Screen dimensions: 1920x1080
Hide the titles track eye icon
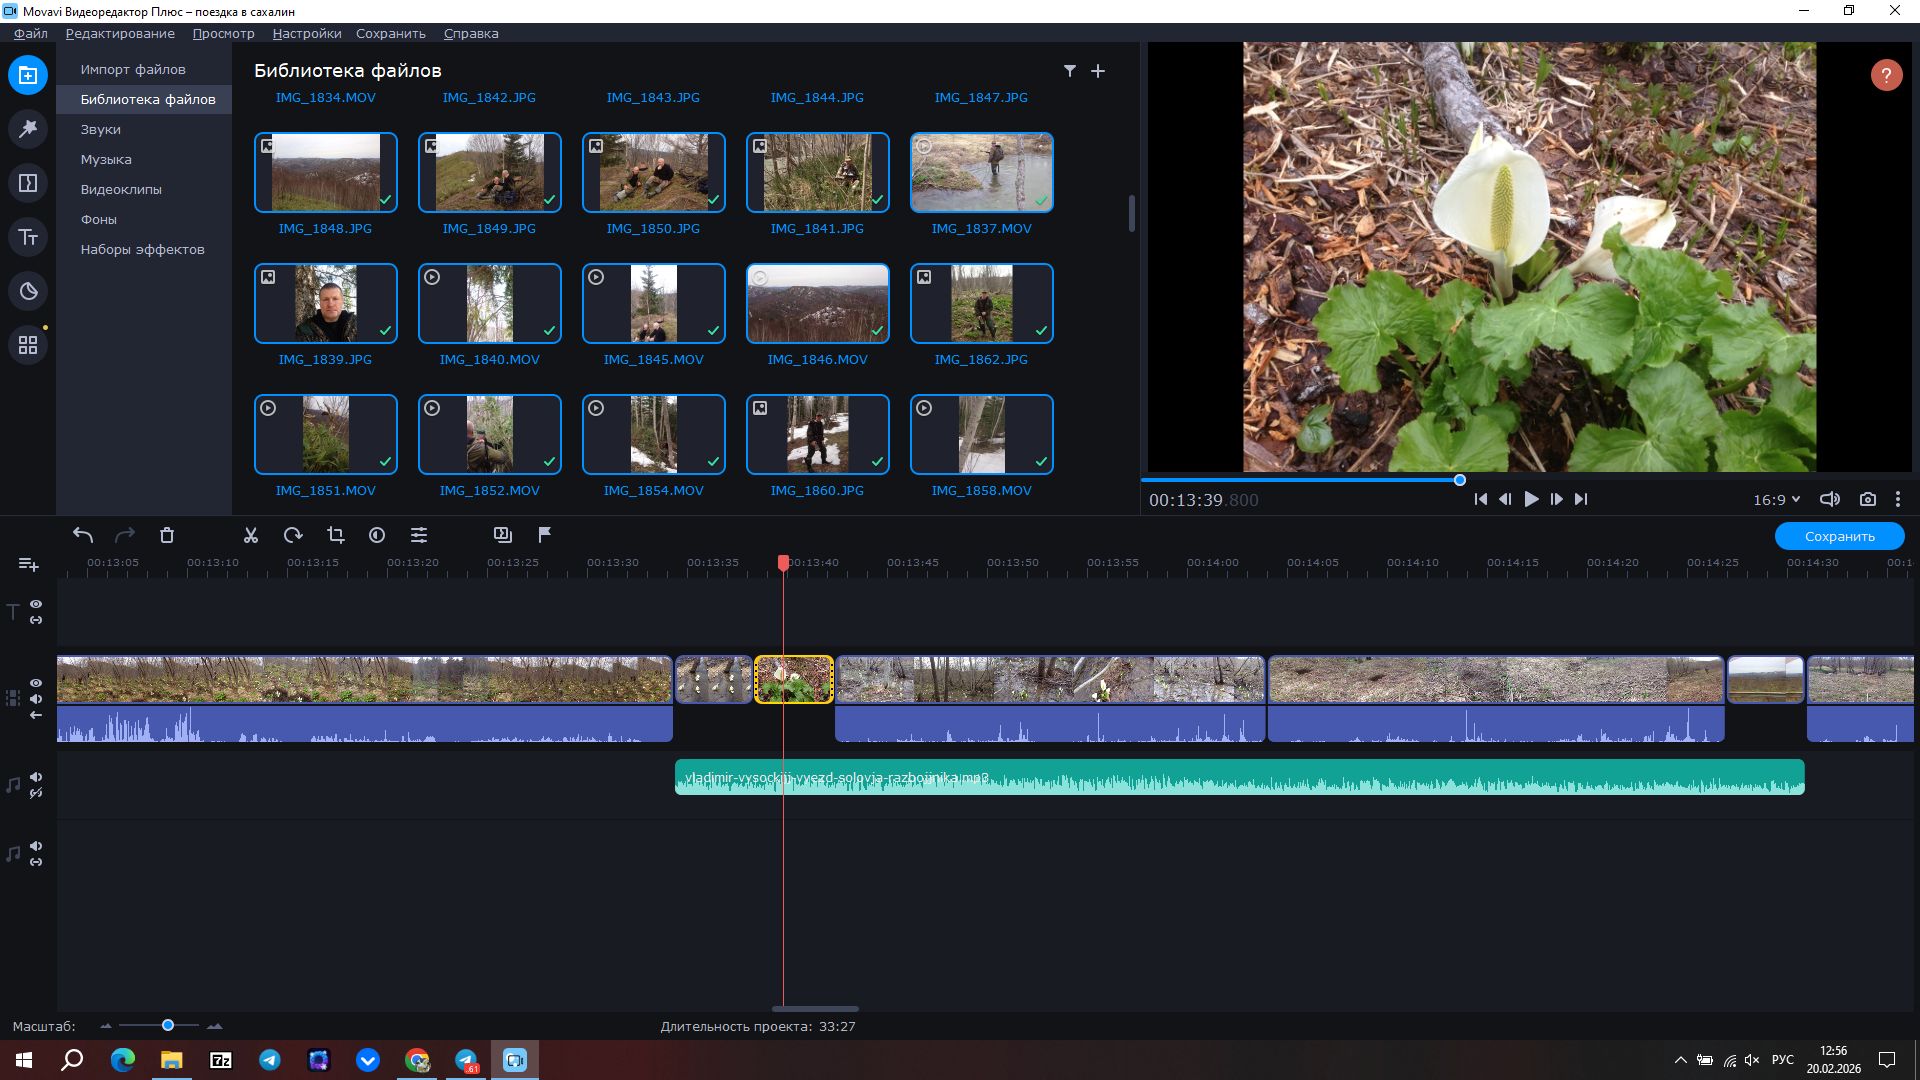(36, 604)
